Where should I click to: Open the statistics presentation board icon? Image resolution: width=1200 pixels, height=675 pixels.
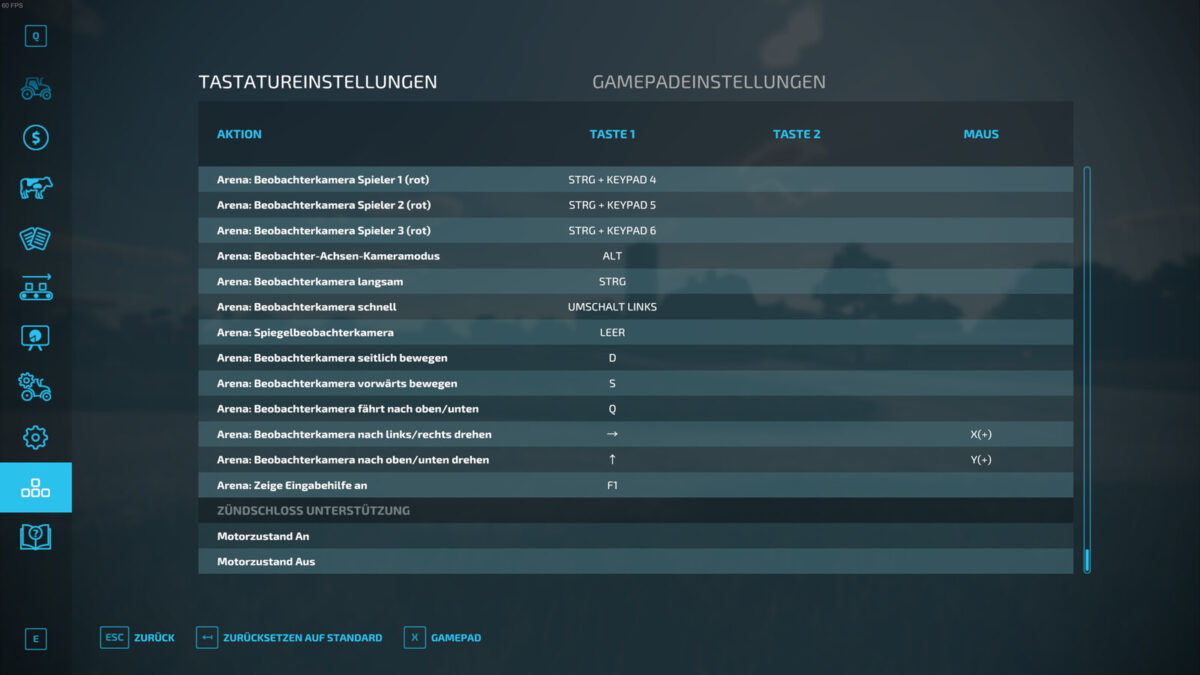pyautogui.click(x=36, y=338)
